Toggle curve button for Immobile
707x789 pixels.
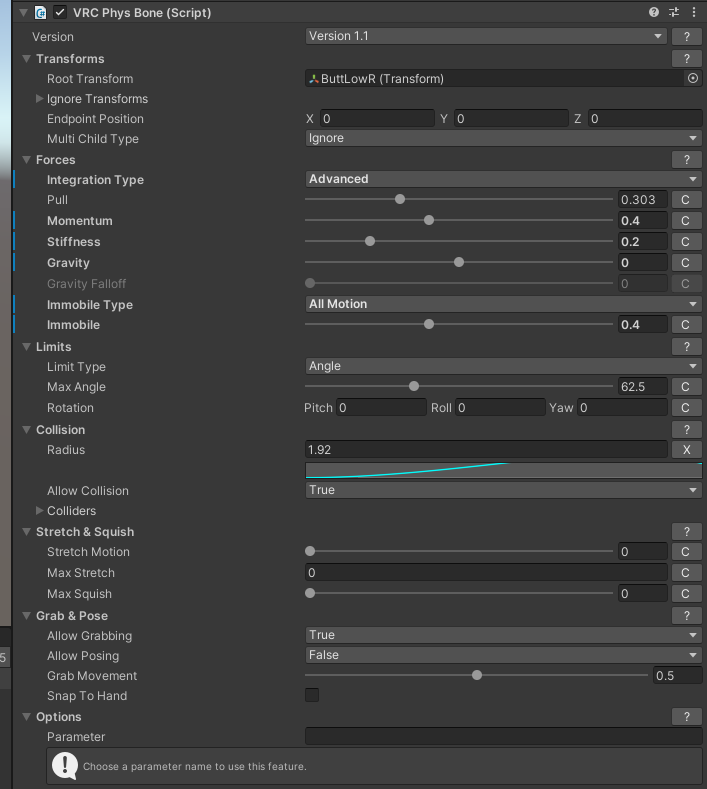tap(686, 325)
